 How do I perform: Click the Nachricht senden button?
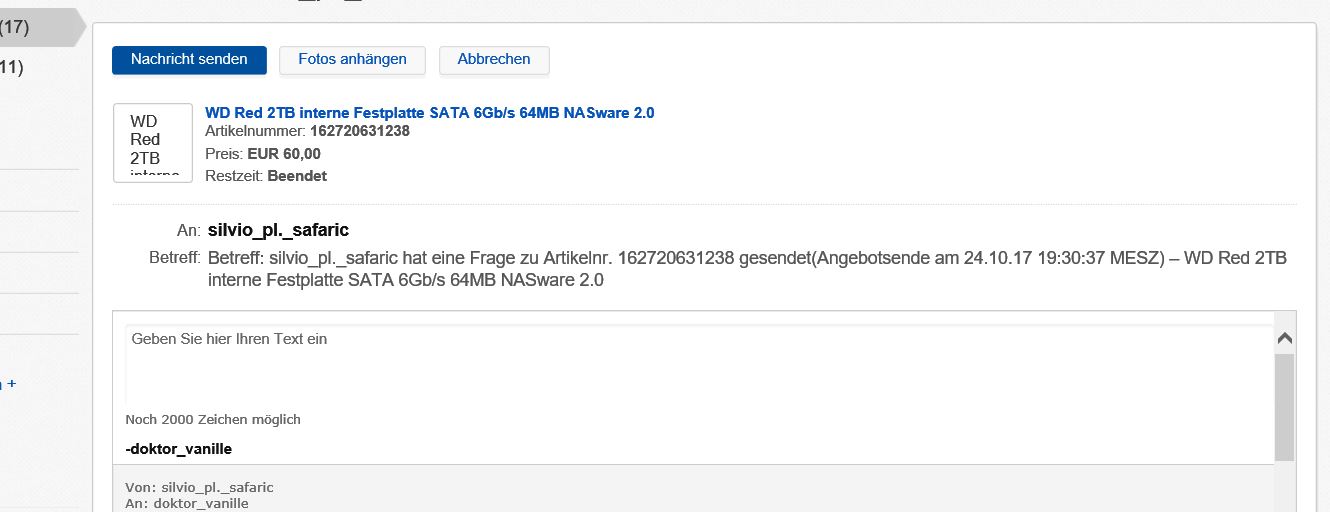point(189,60)
